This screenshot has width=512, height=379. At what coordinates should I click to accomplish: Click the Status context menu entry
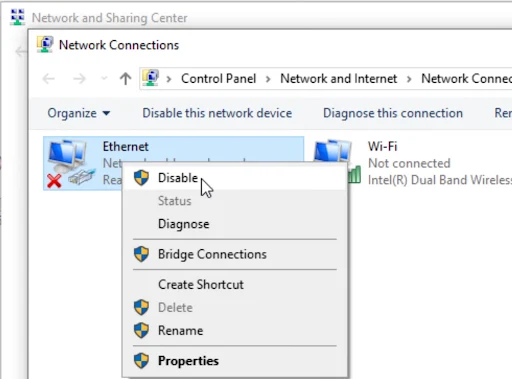[235, 201]
